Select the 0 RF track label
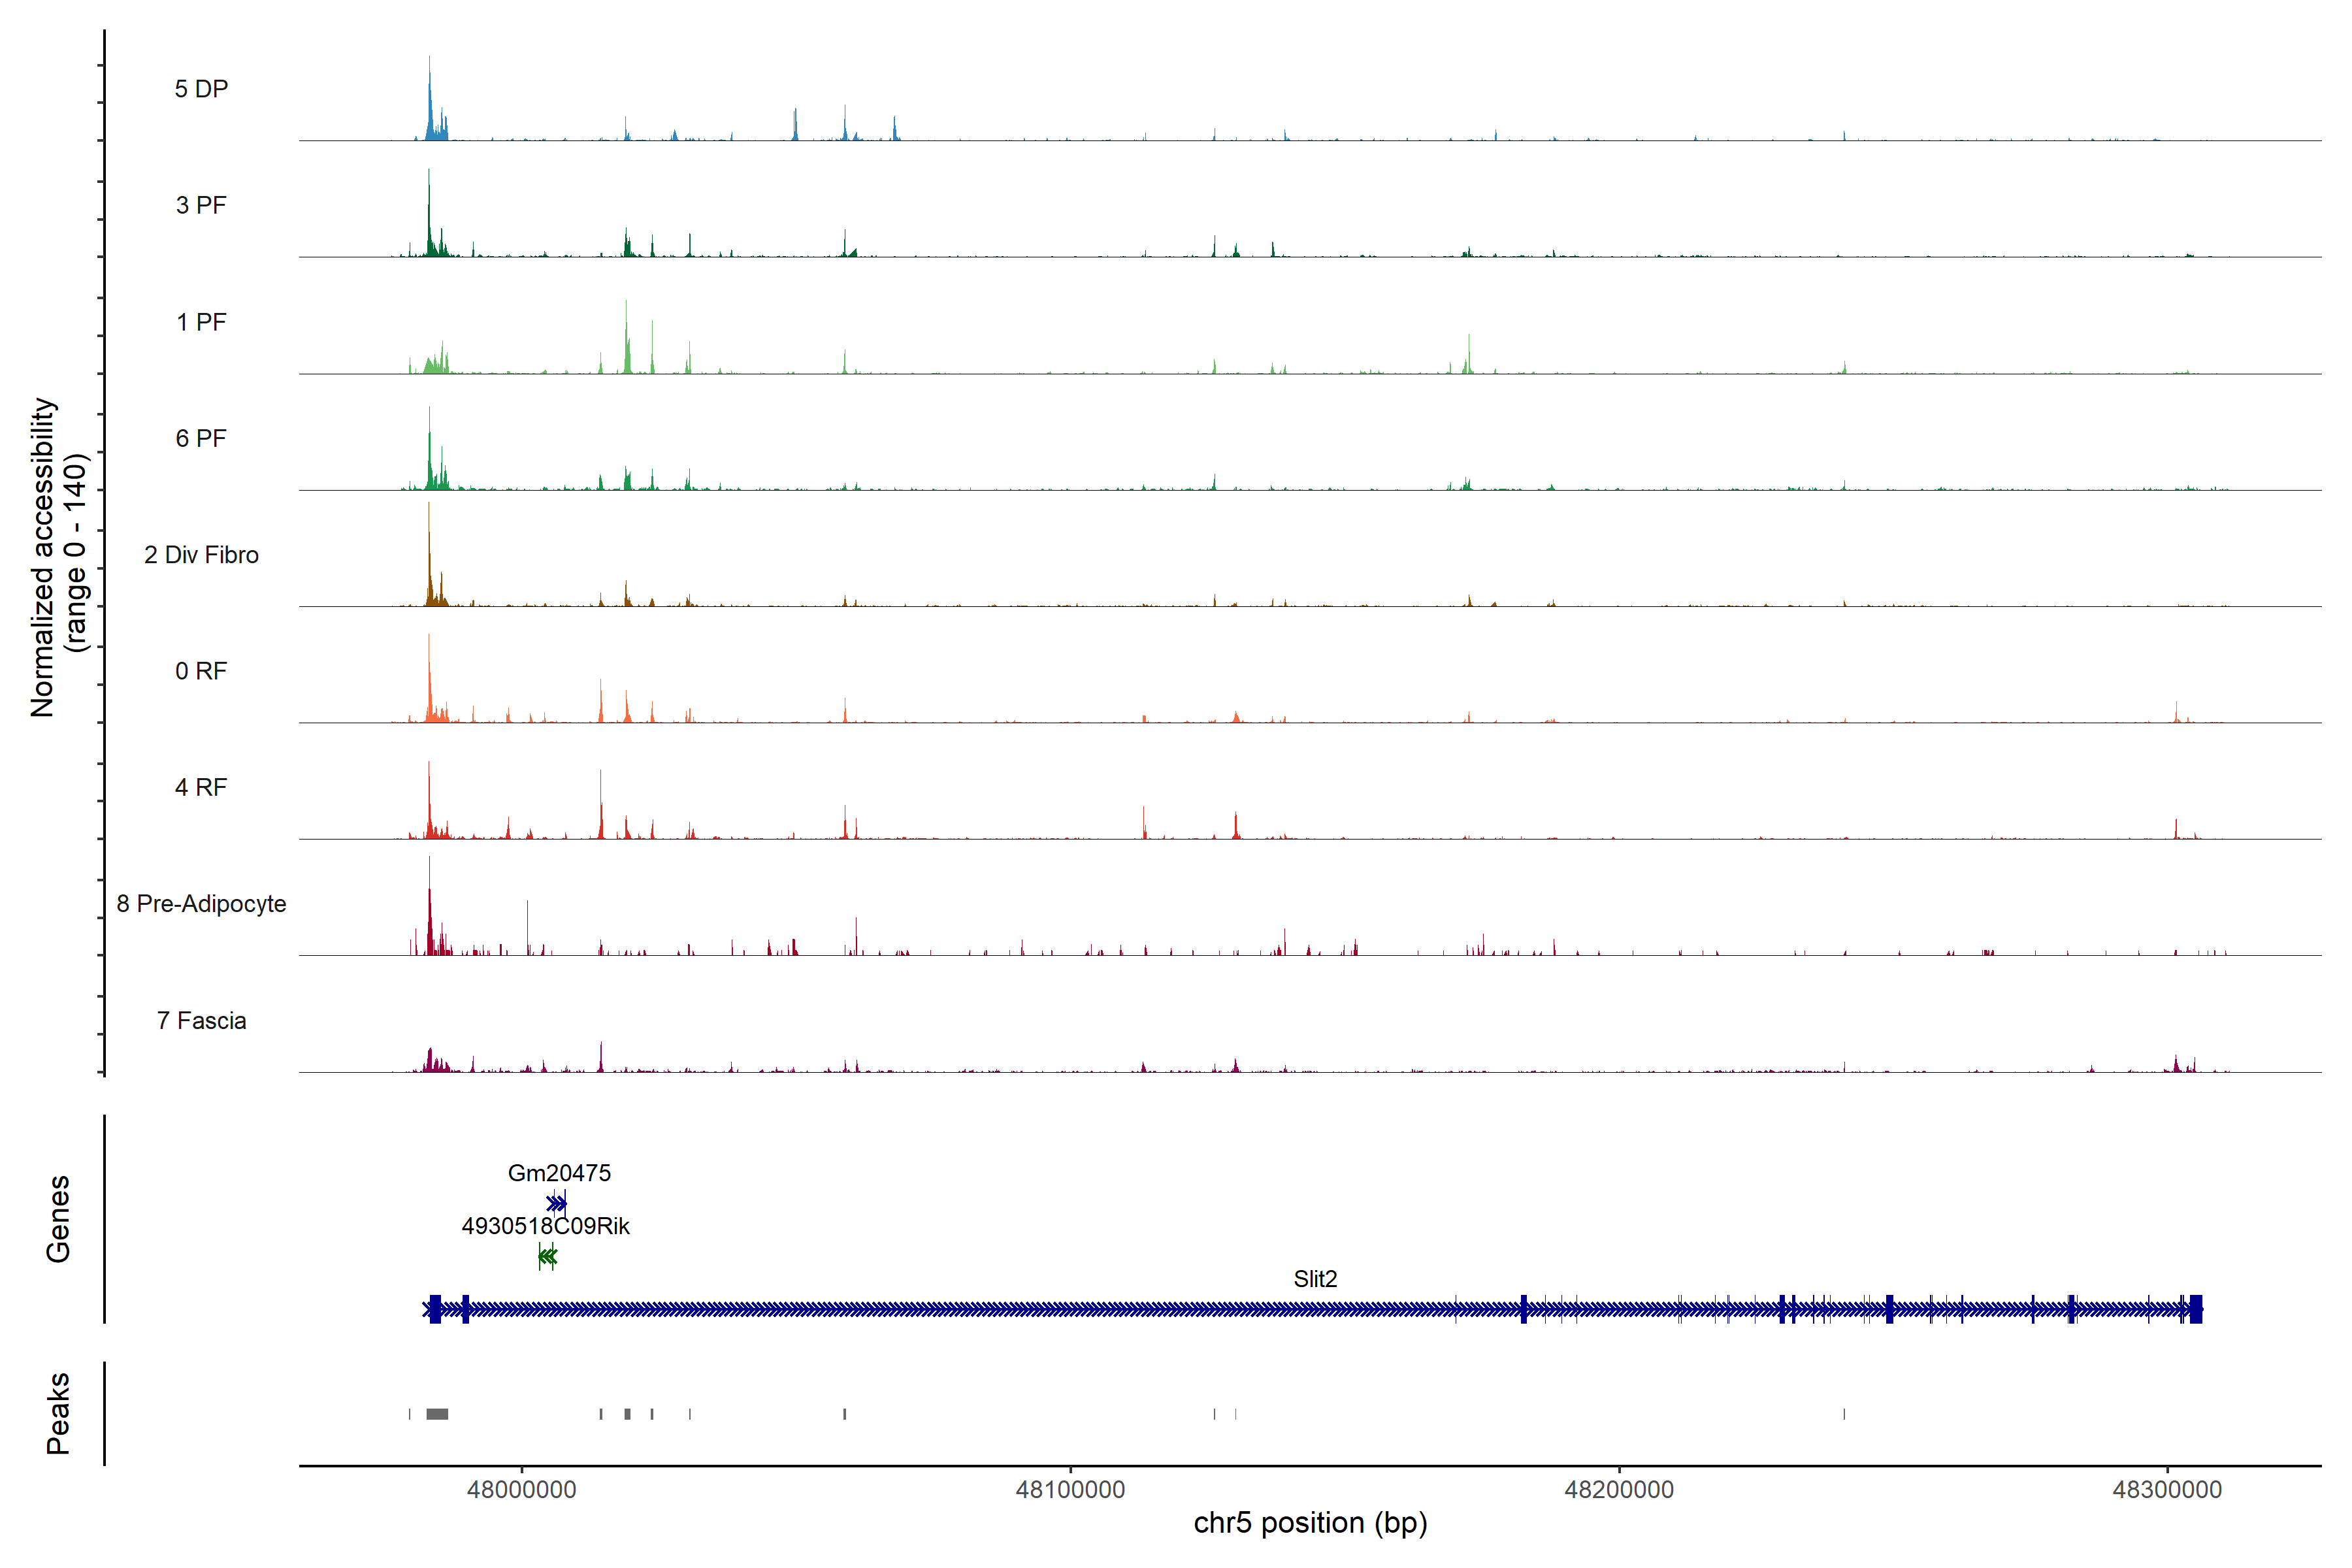The image size is (2352, 1568). click(x=201, y=671)
